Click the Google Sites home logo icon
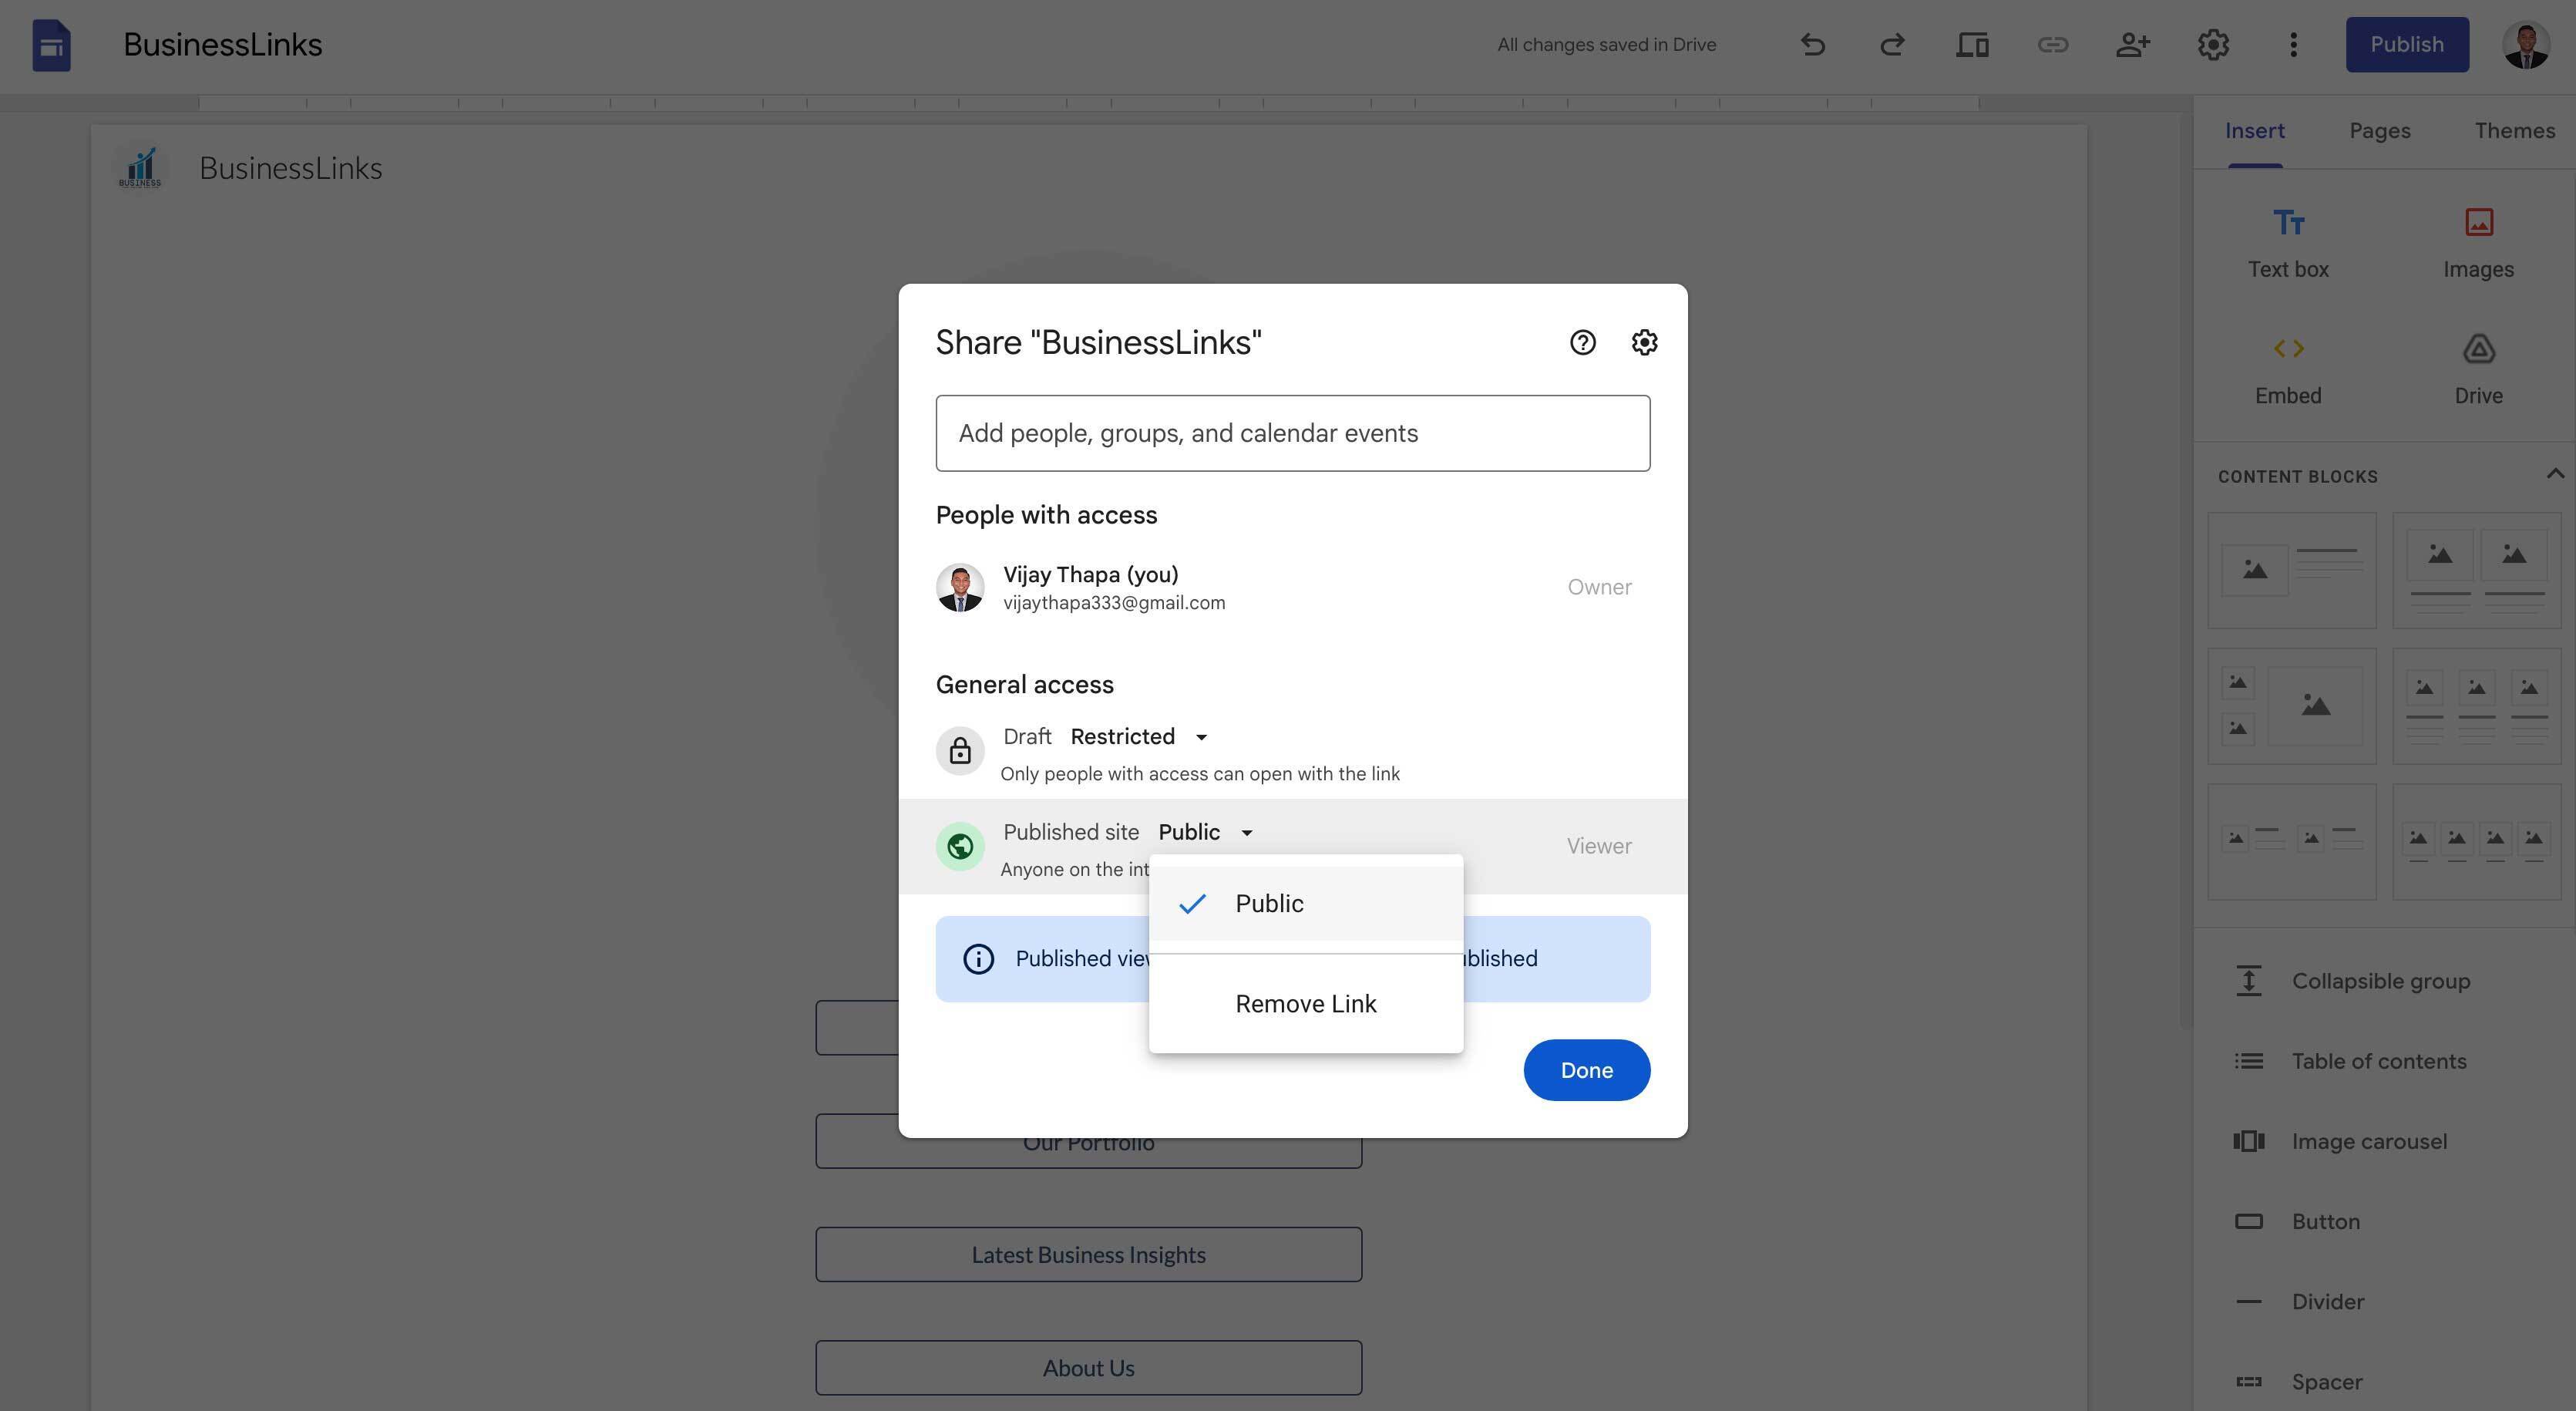Viewport: 2576px width, 1411px height. [x=51, y=45]
